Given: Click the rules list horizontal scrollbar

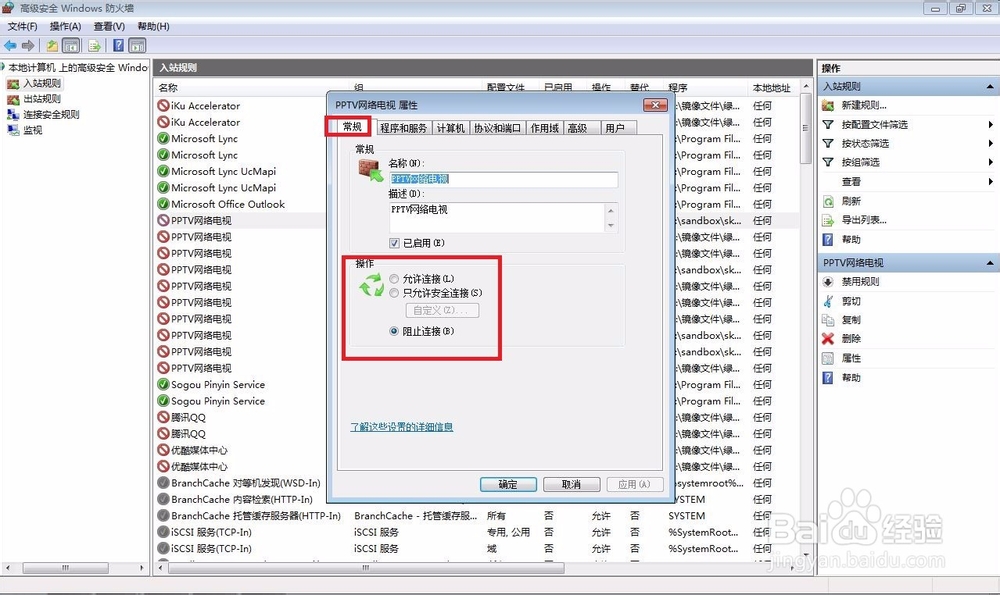Looking at the screenshot, I should [x=365, y=568].
